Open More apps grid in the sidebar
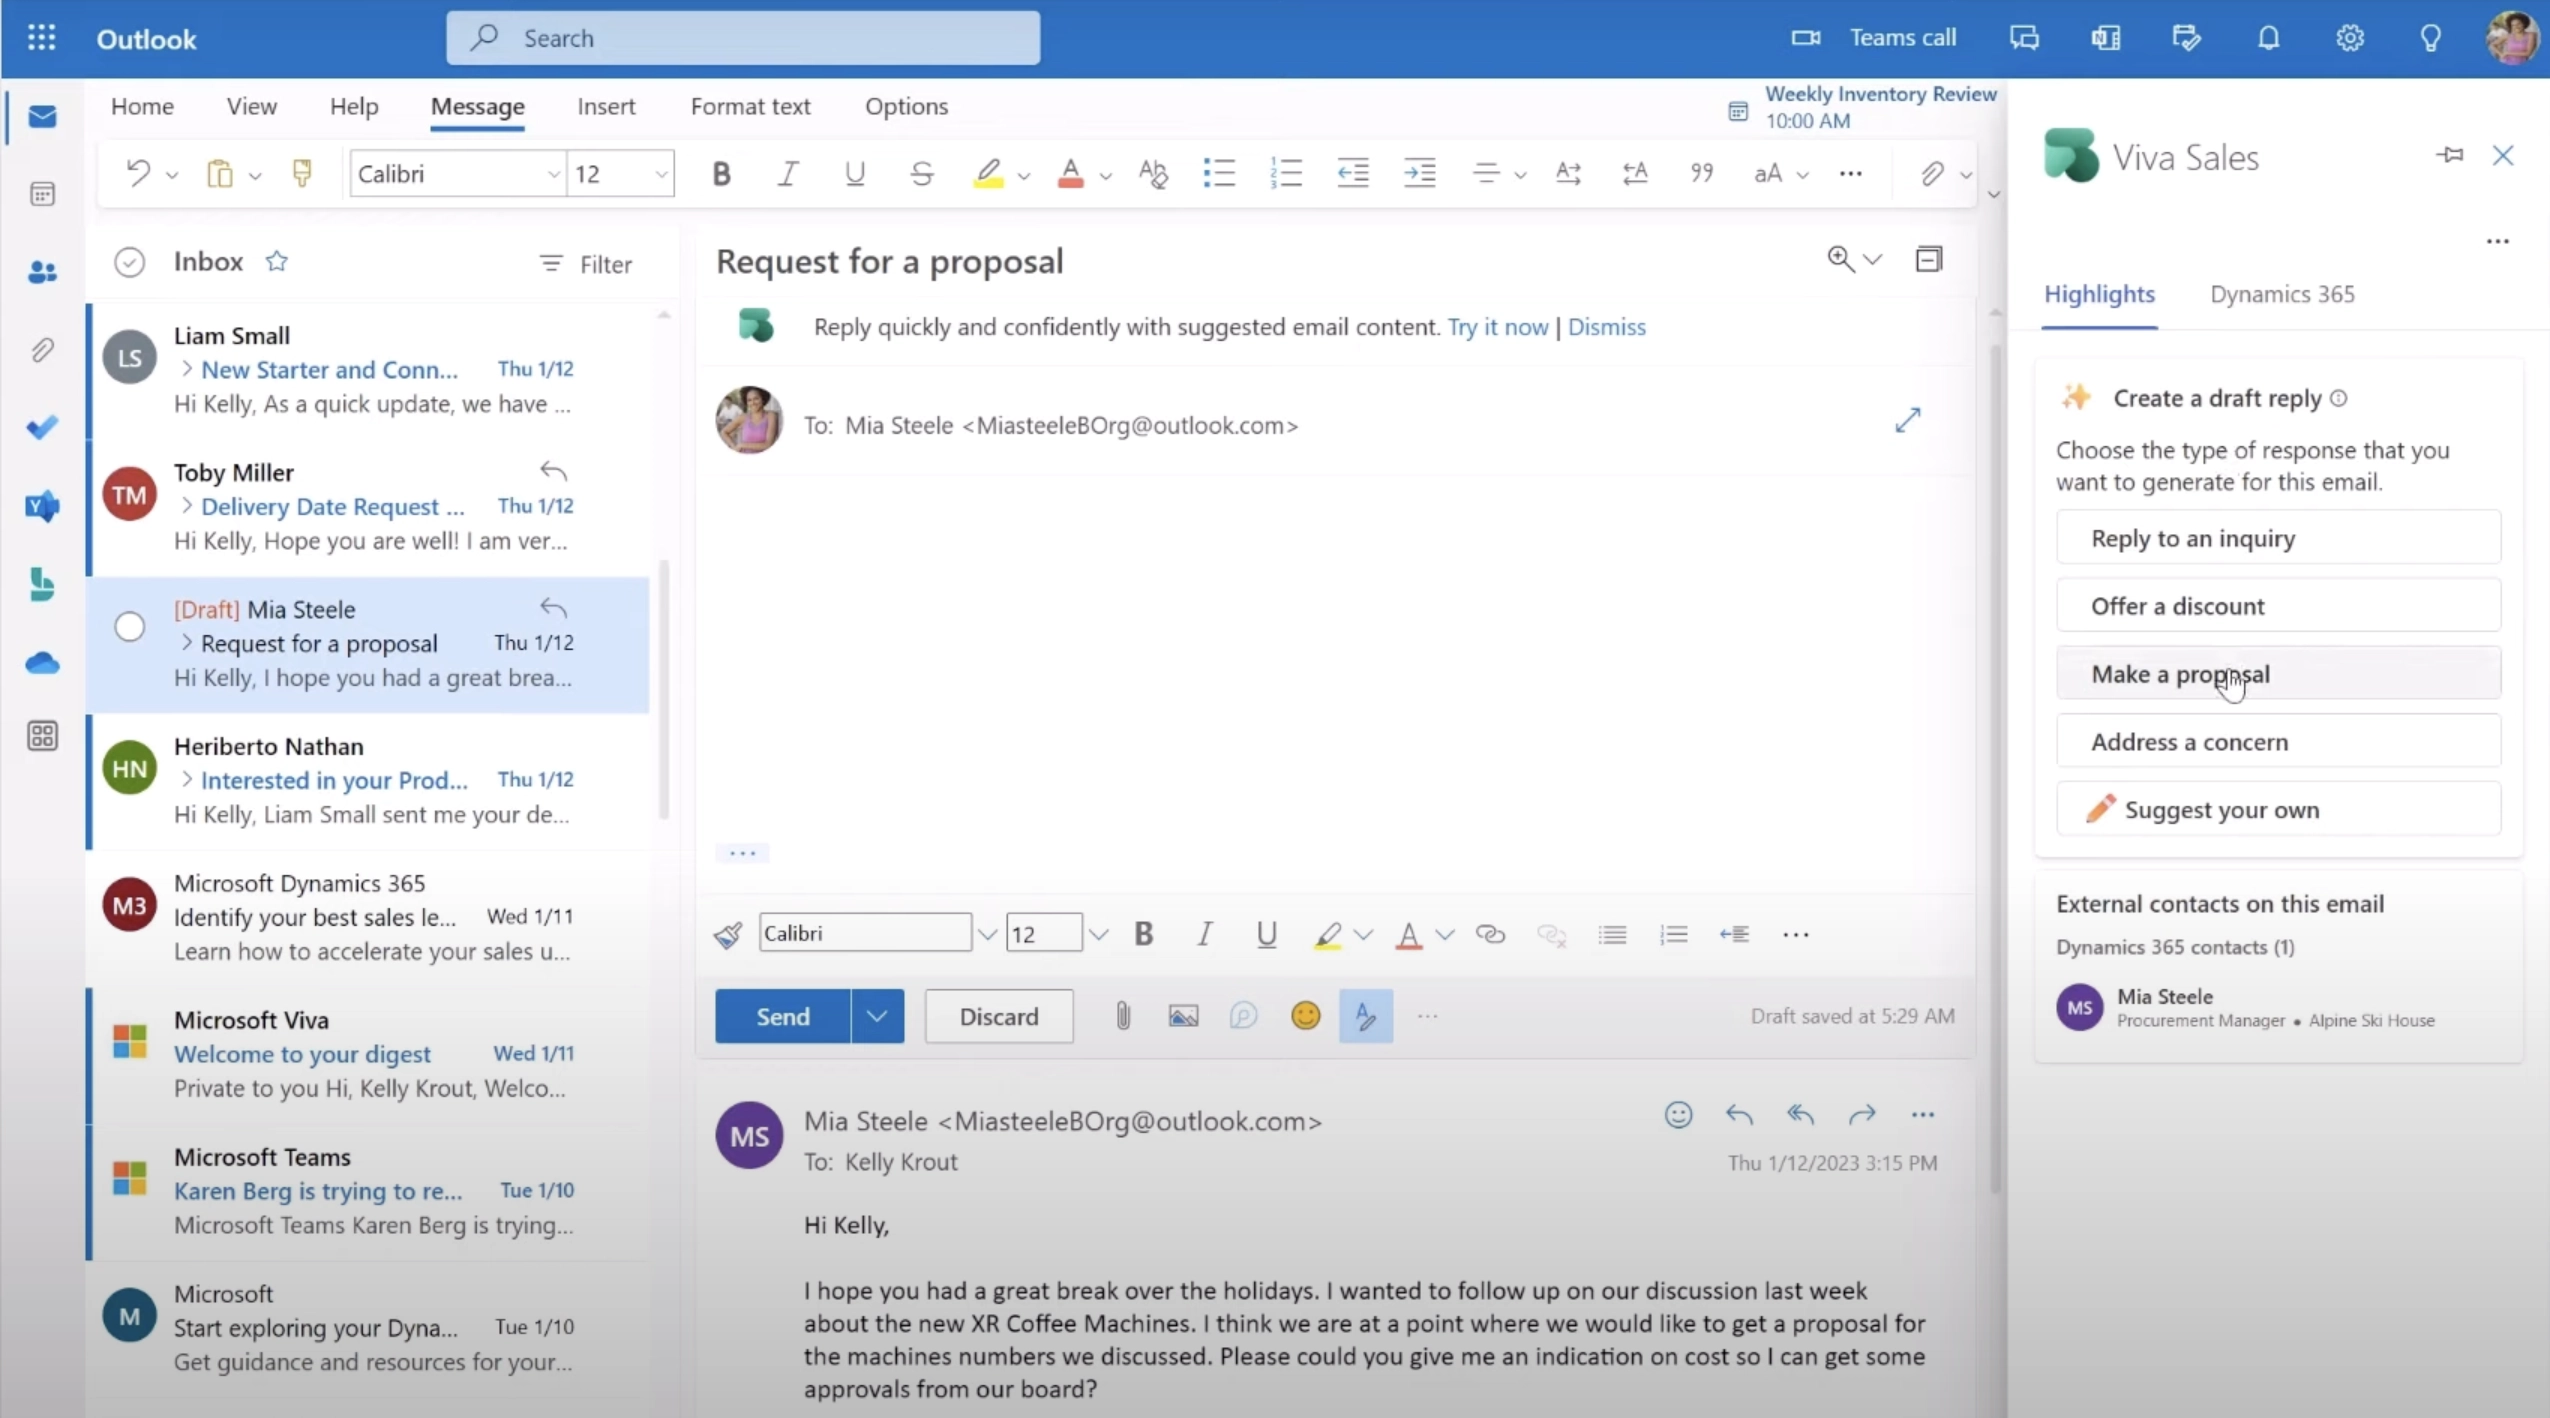 (42, 737)
